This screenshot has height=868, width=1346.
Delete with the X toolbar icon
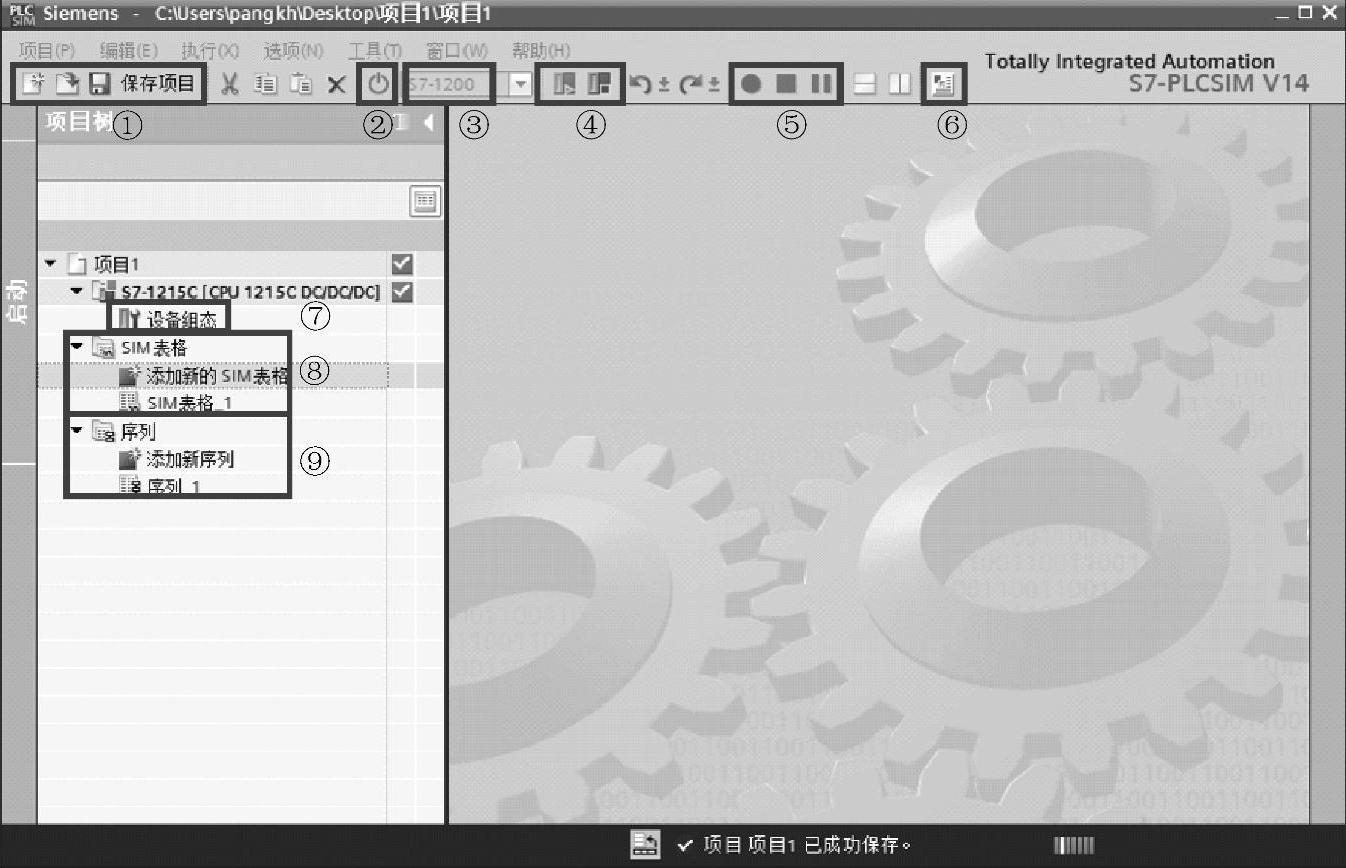click(337, 85)
